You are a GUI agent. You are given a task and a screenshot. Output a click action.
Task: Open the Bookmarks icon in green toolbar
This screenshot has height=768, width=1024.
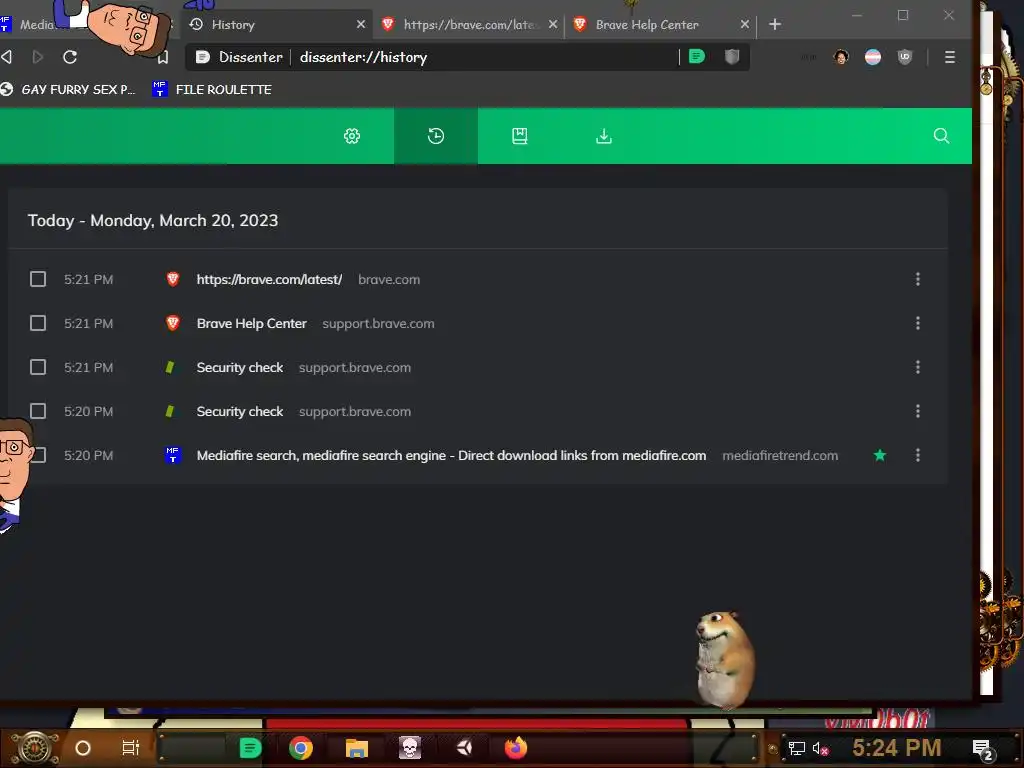point(520,136)
